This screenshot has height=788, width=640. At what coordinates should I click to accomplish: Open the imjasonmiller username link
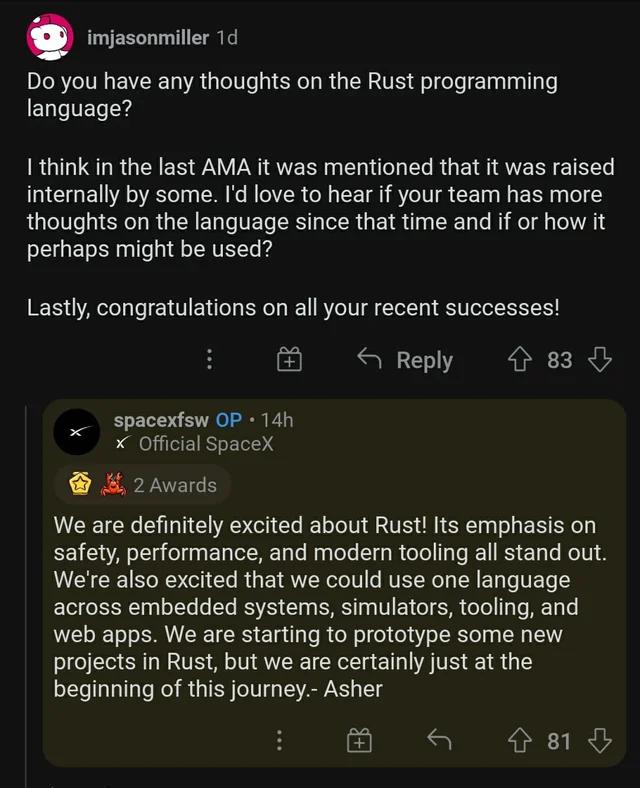tap(148, 38)
